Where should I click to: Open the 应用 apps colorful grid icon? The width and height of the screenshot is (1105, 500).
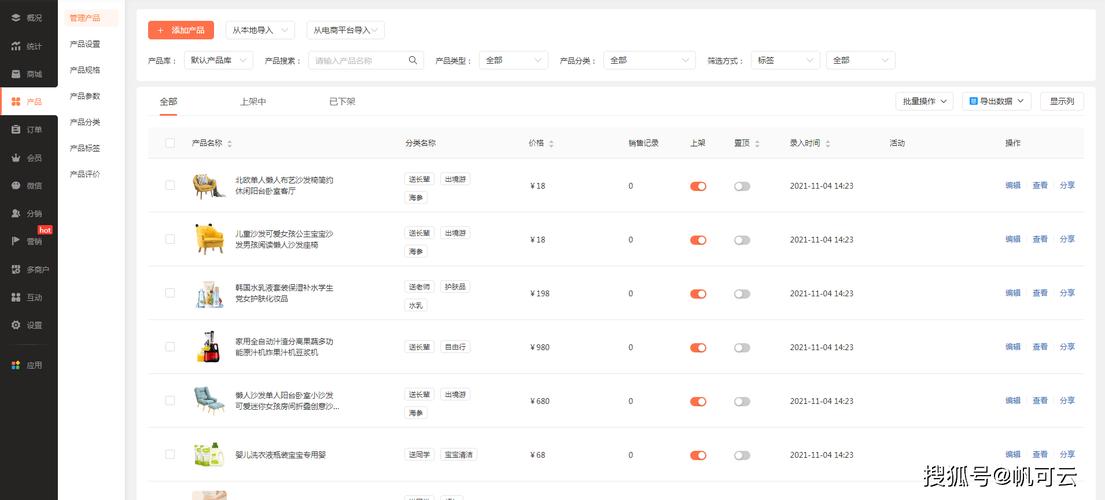click(16, 365)
